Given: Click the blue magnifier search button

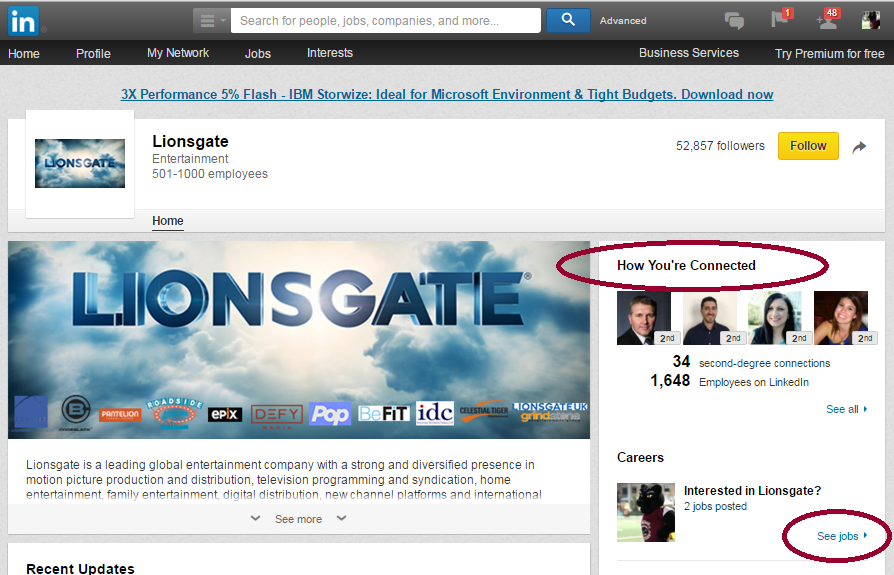Looking at the screenshot, I should [568, 20].
